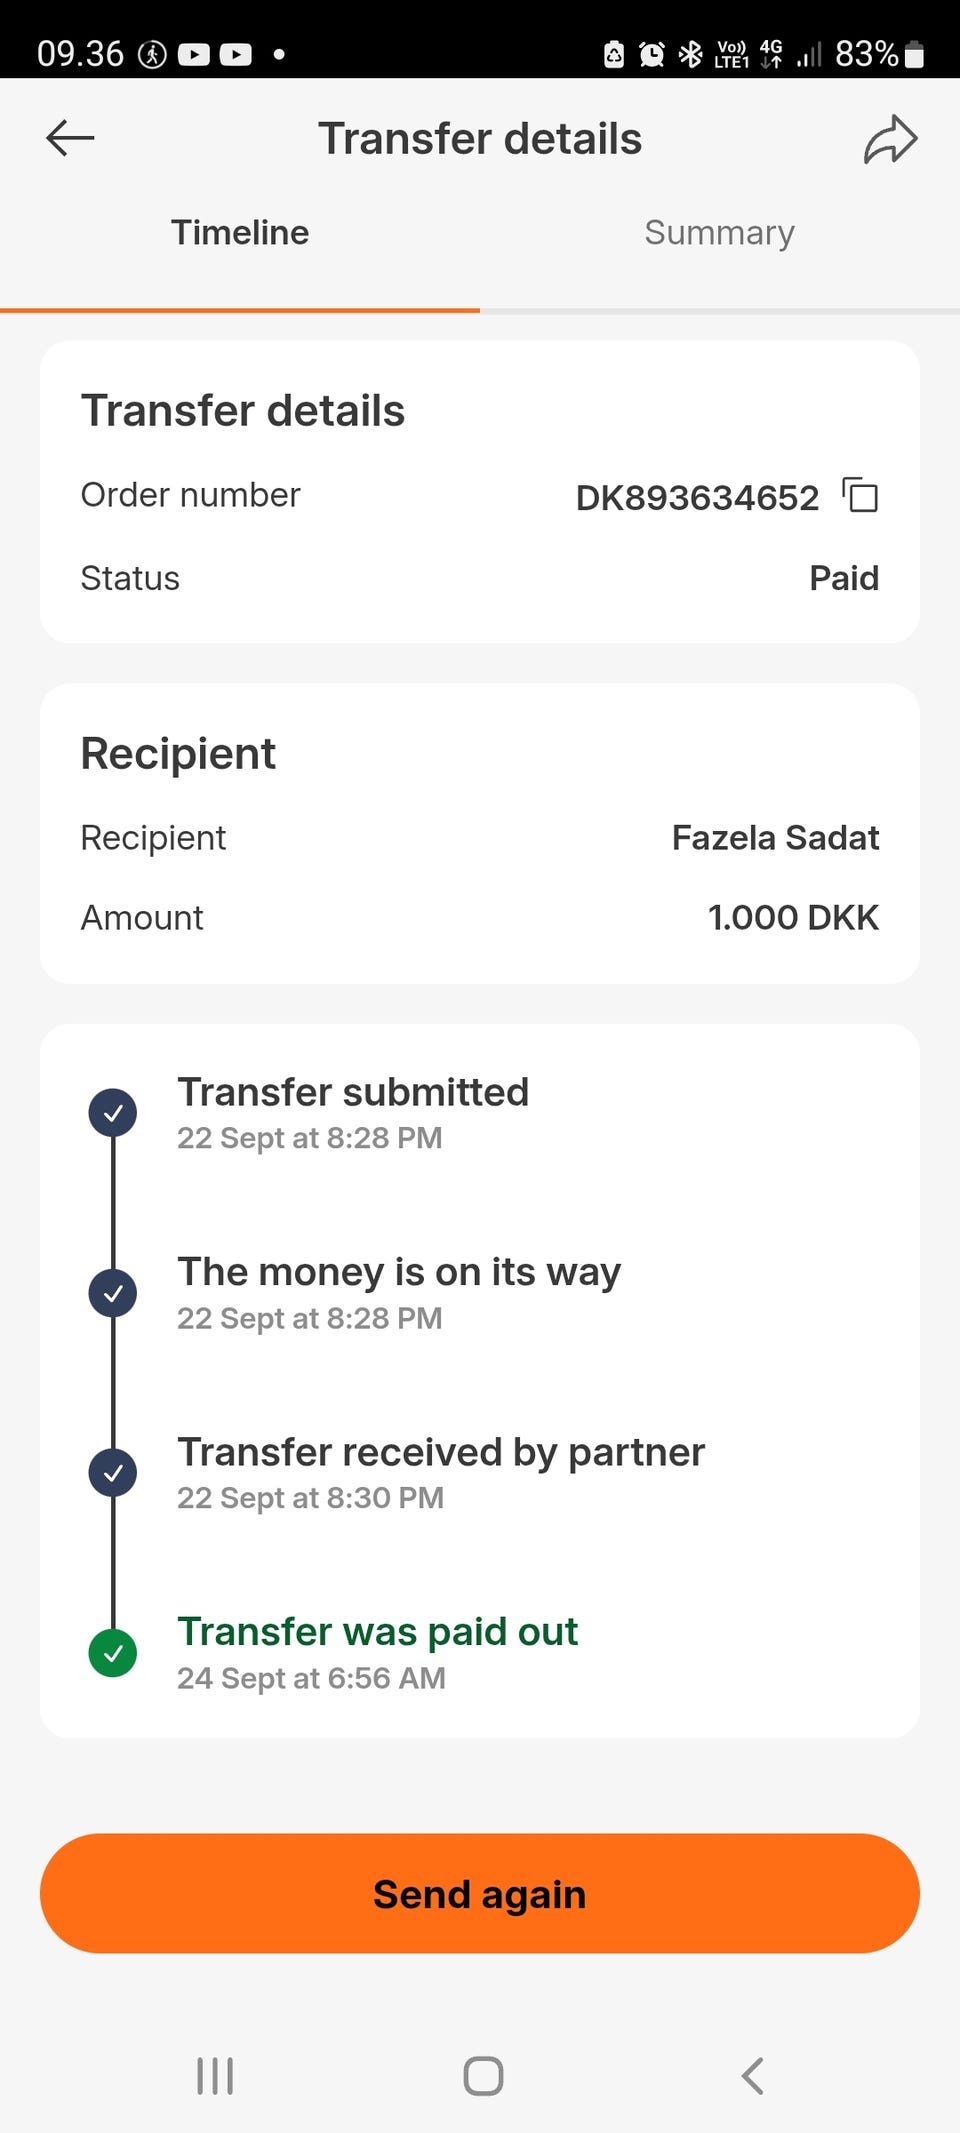Tap the back arrow in the header

(x=70, y=138)
